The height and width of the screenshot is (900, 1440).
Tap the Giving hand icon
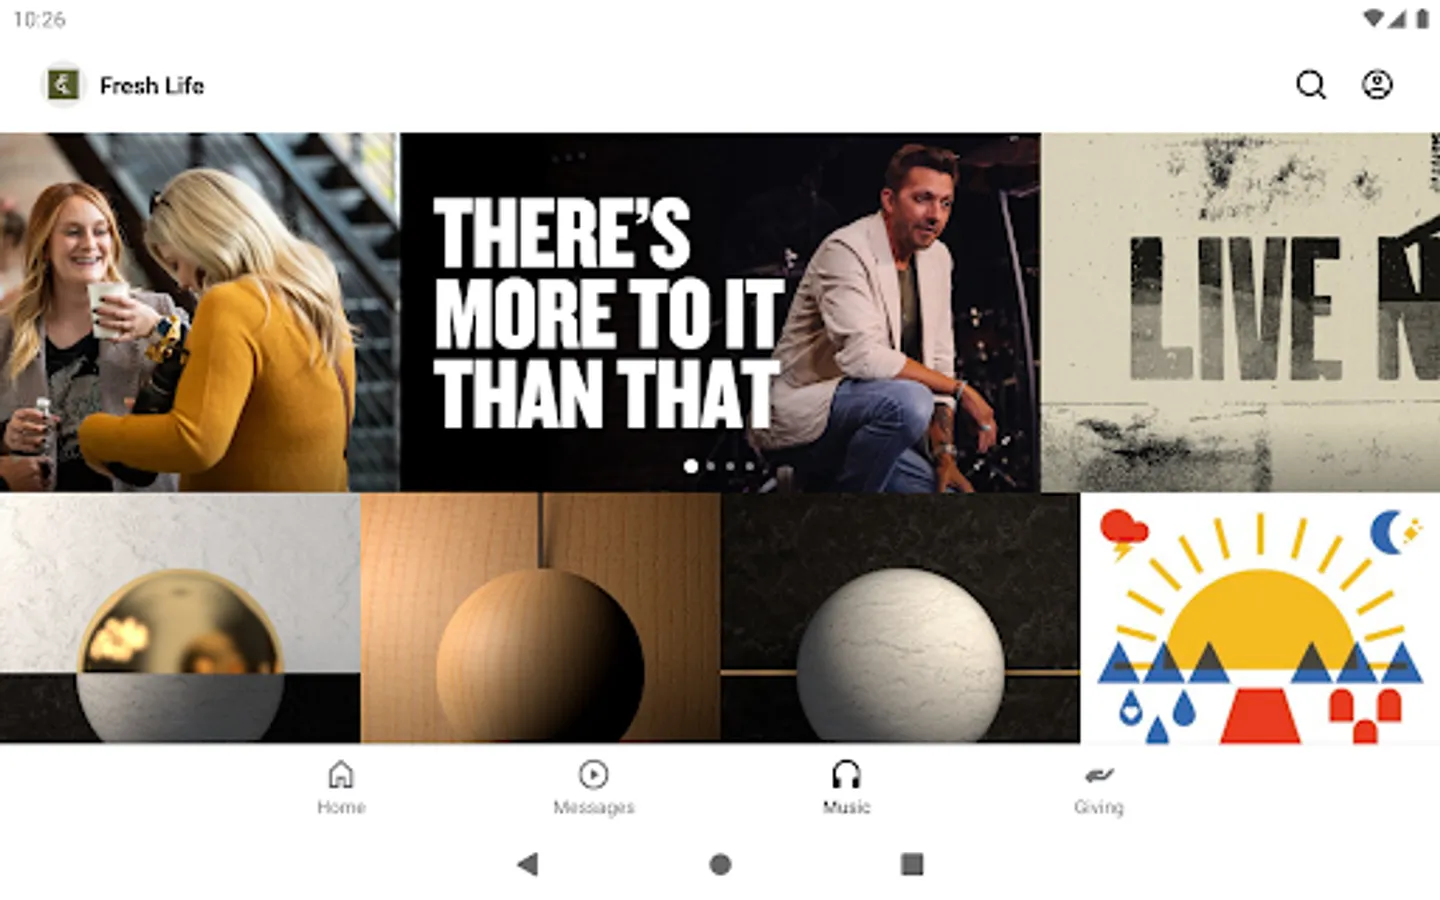pyautogui.click(x=1099, y=774)
